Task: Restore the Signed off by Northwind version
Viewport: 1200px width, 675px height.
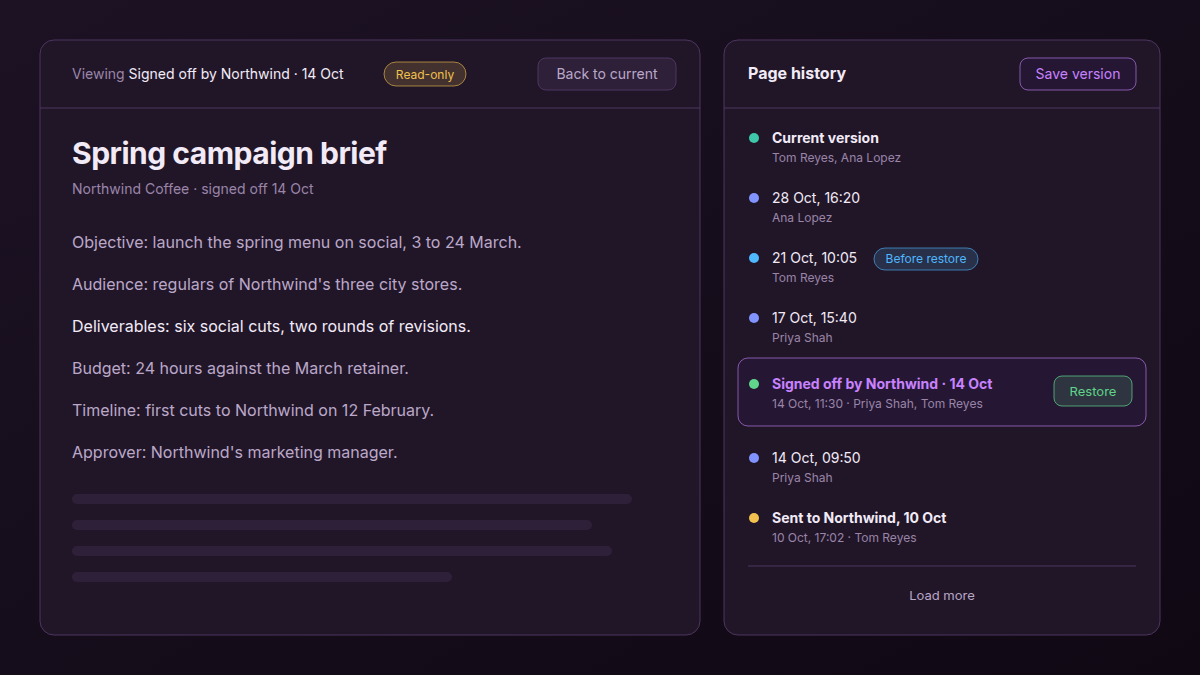Action: (1092, 392)
